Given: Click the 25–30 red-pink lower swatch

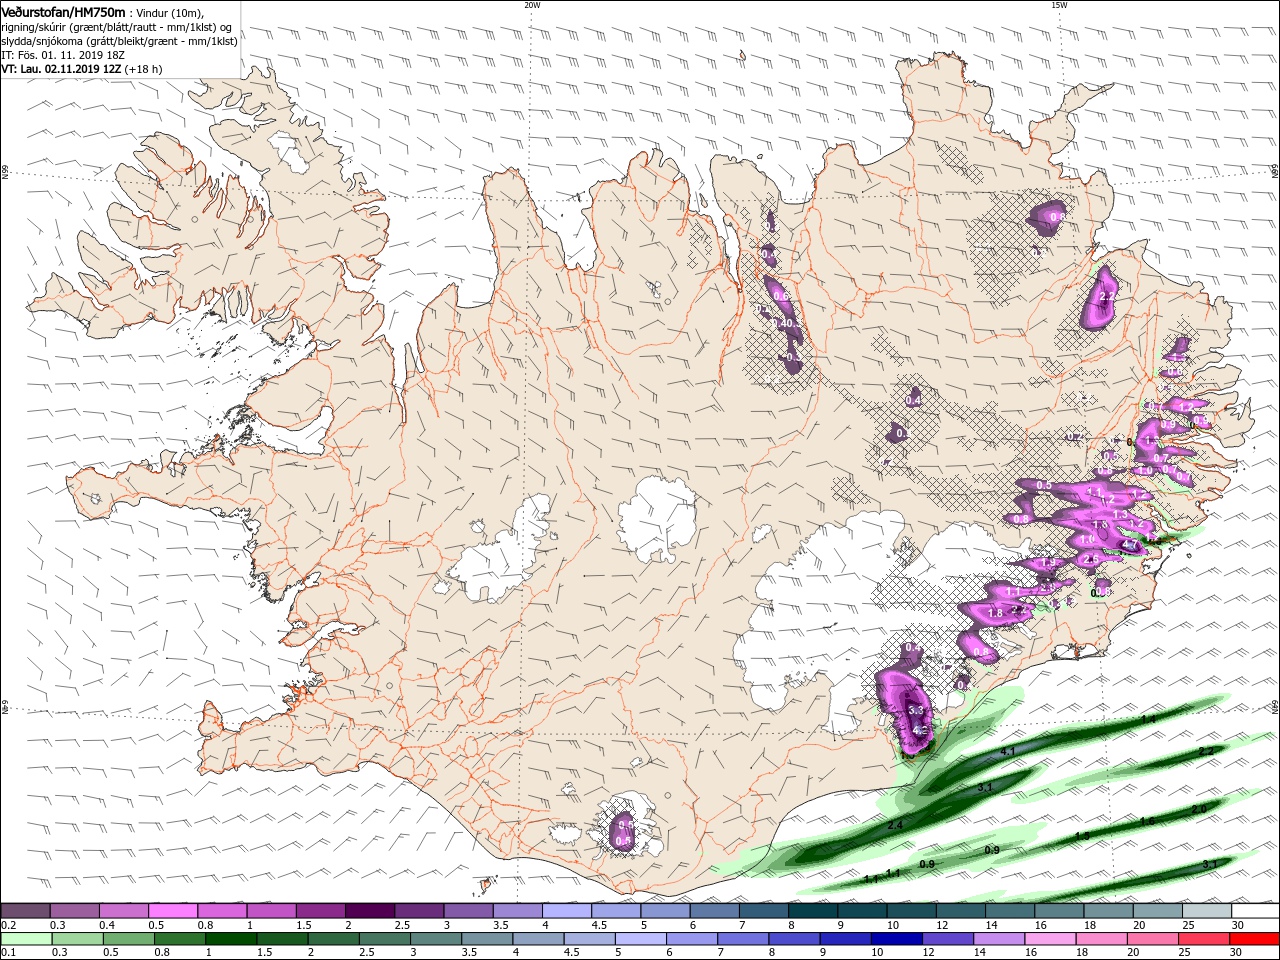Looking at the screenshot, I should (x=1204, y=939).
